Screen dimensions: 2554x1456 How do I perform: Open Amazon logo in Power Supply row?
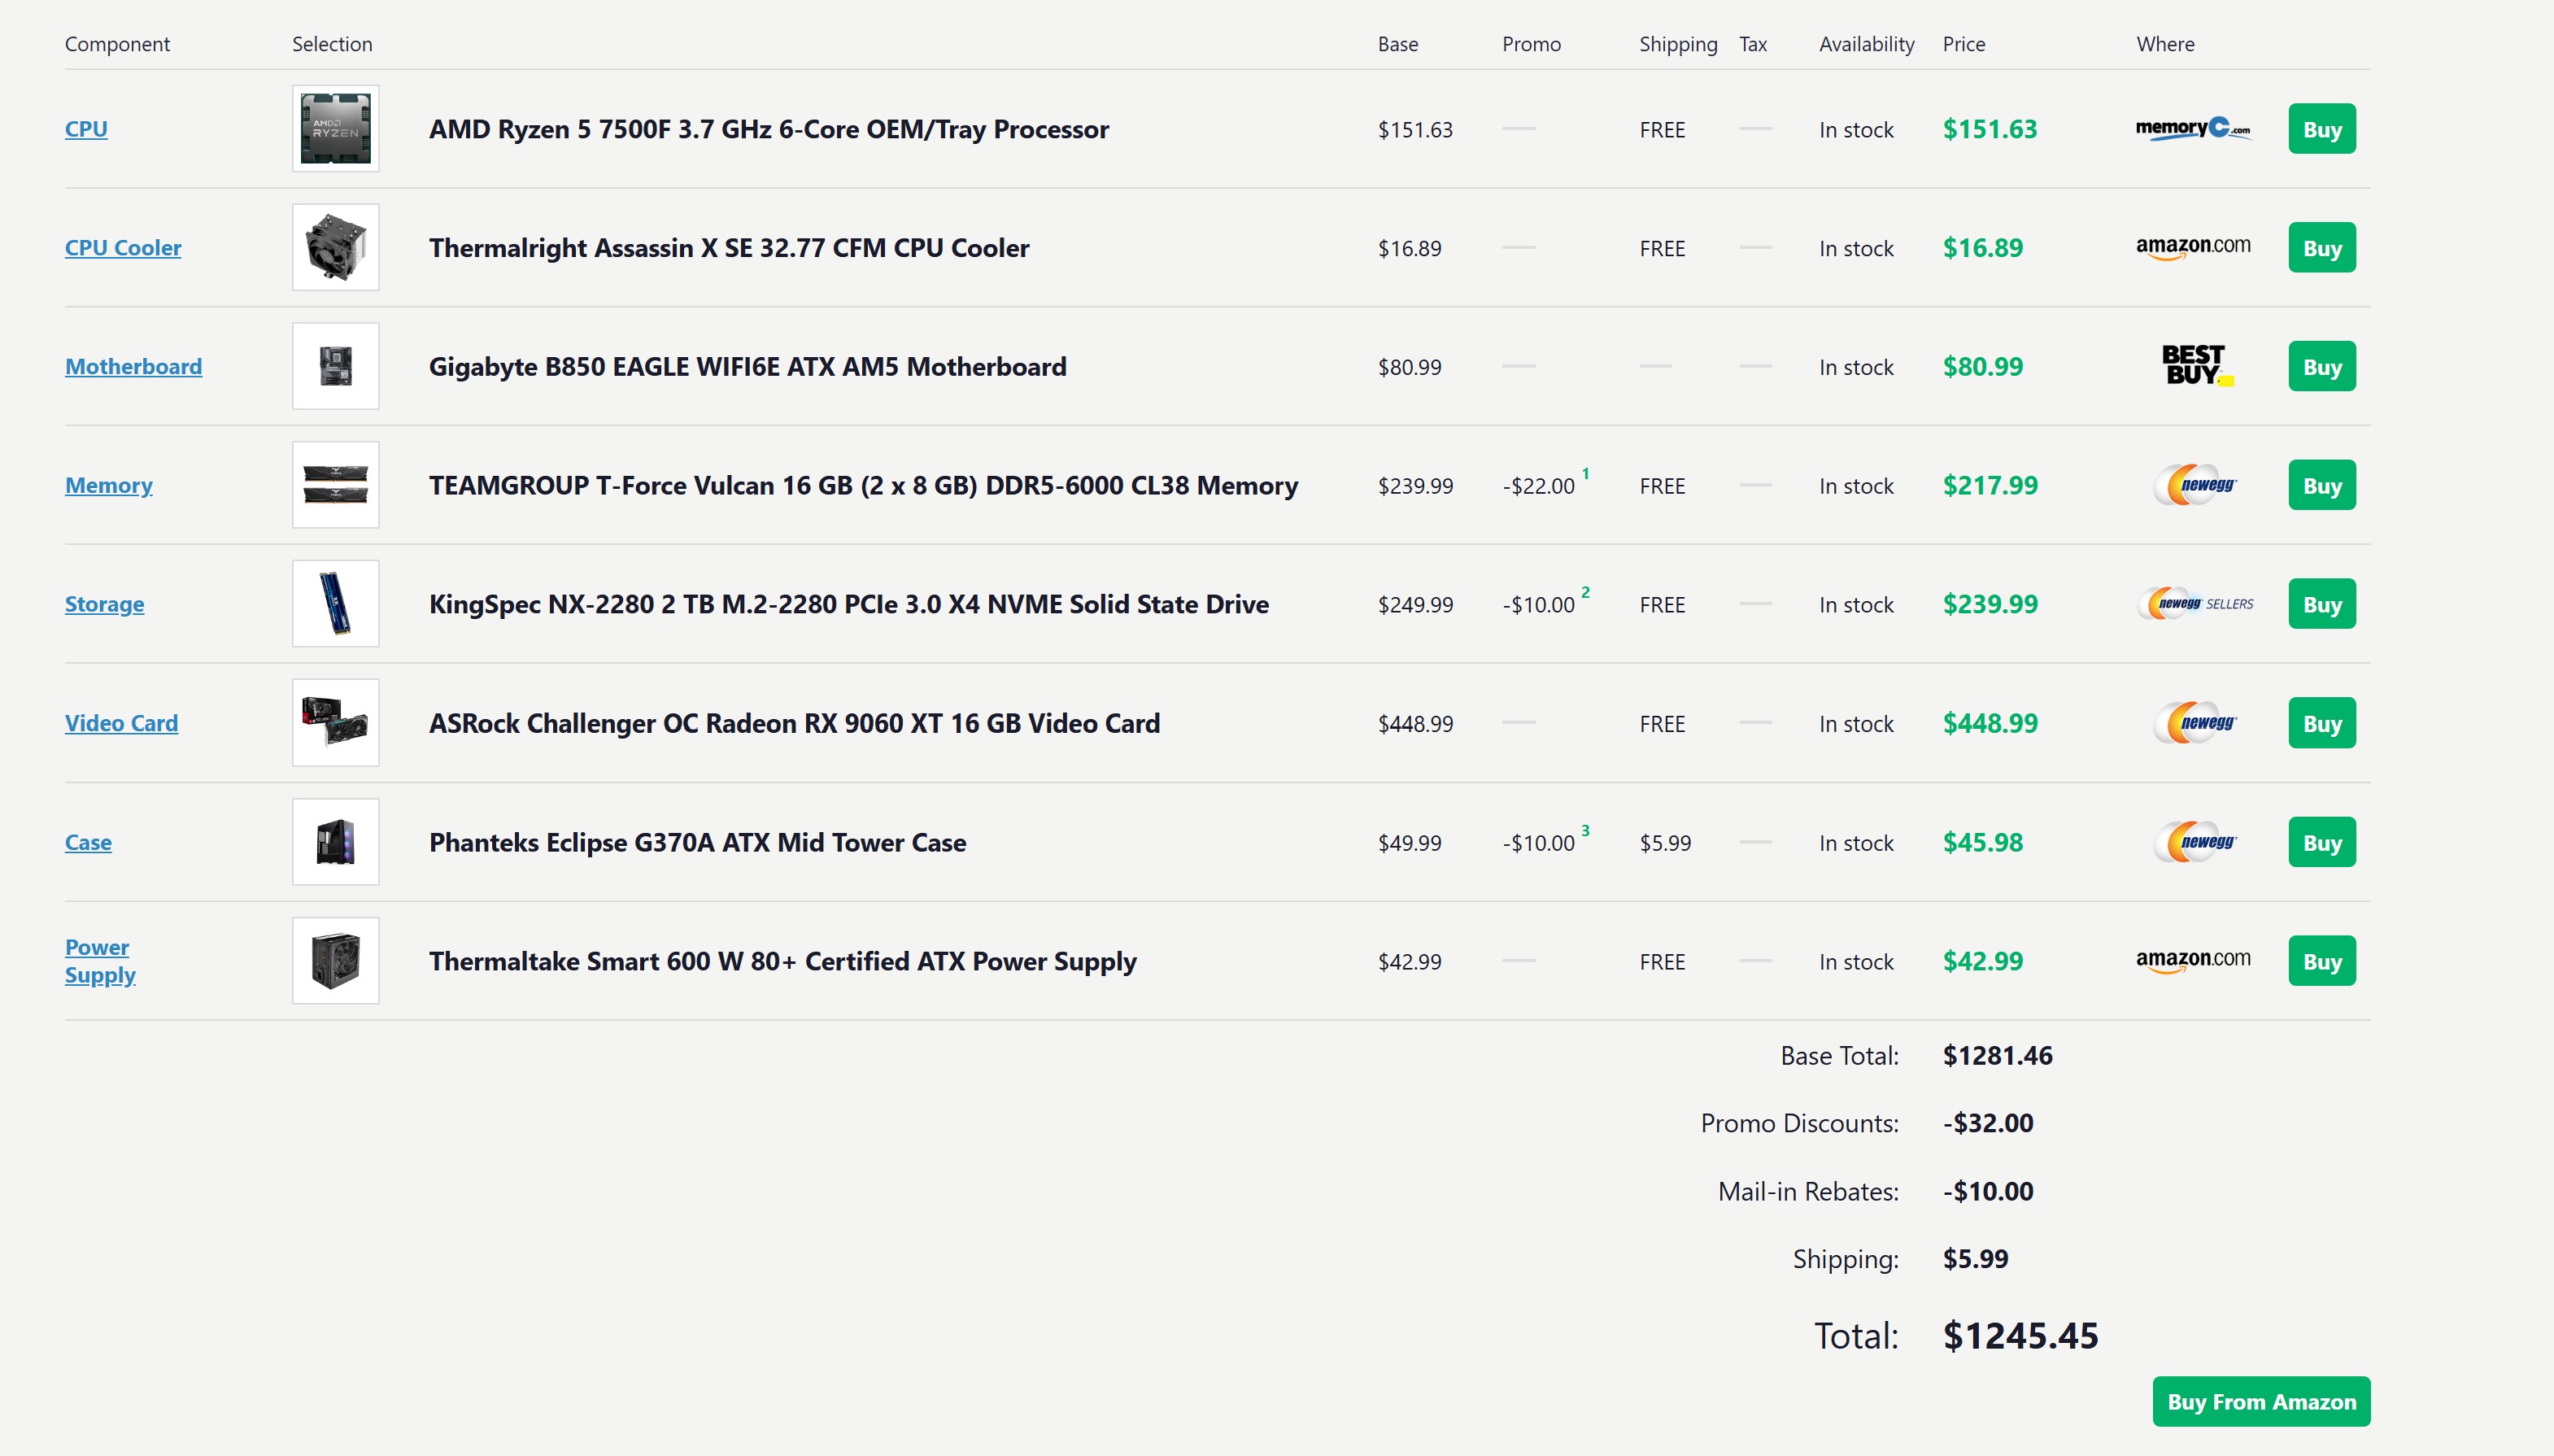click(2193, 961)
